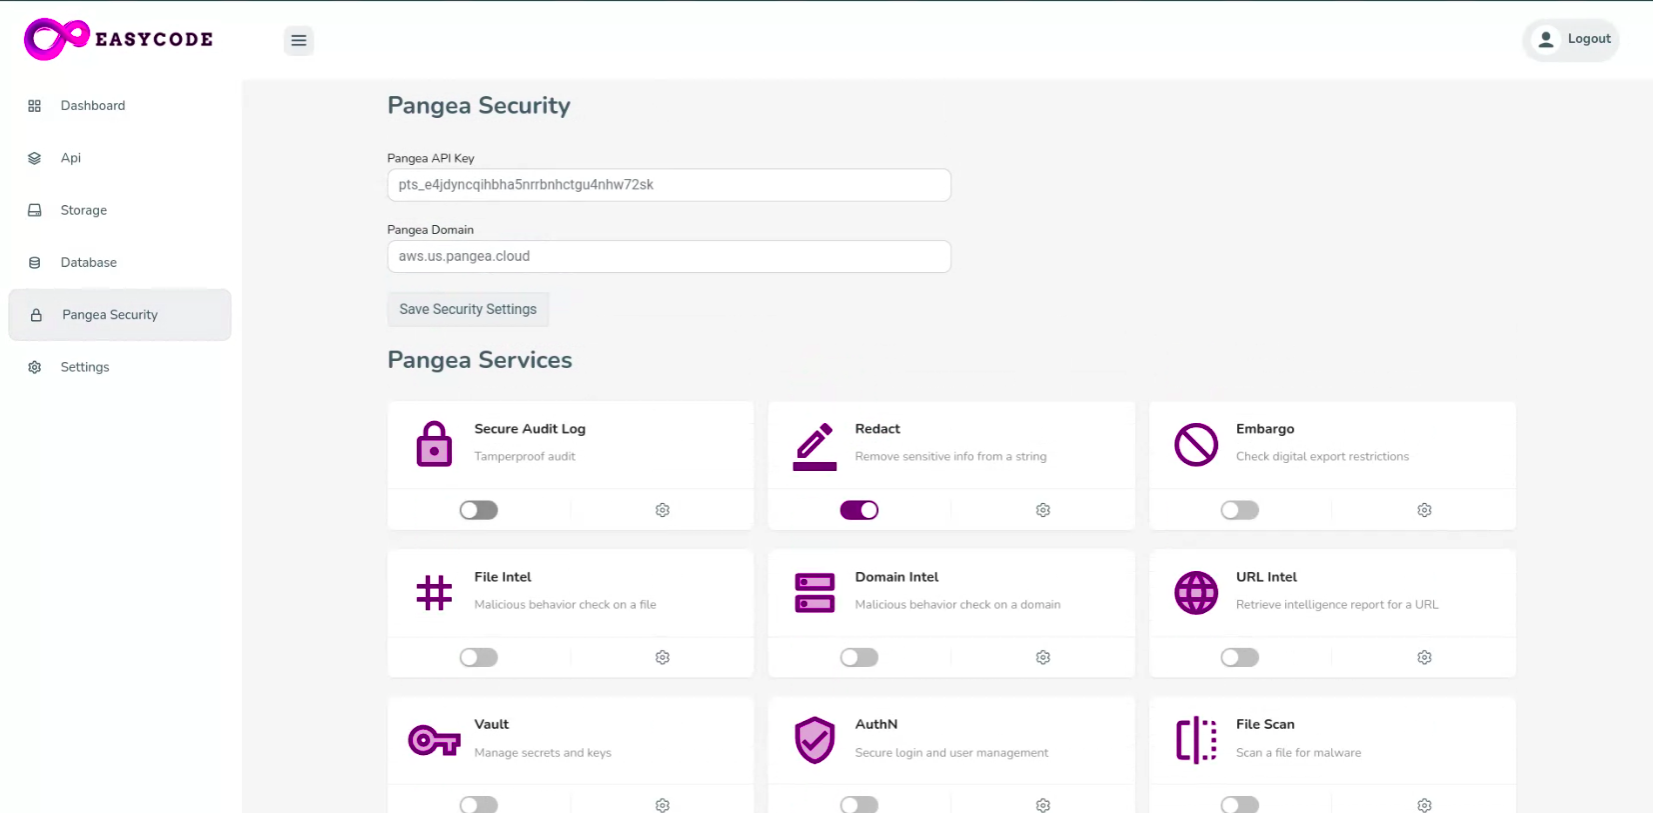The image size is (1653, 813).
Task: Select Pangea Security in the sidebar
Action: pyautogui.click(x=120, y=315)
